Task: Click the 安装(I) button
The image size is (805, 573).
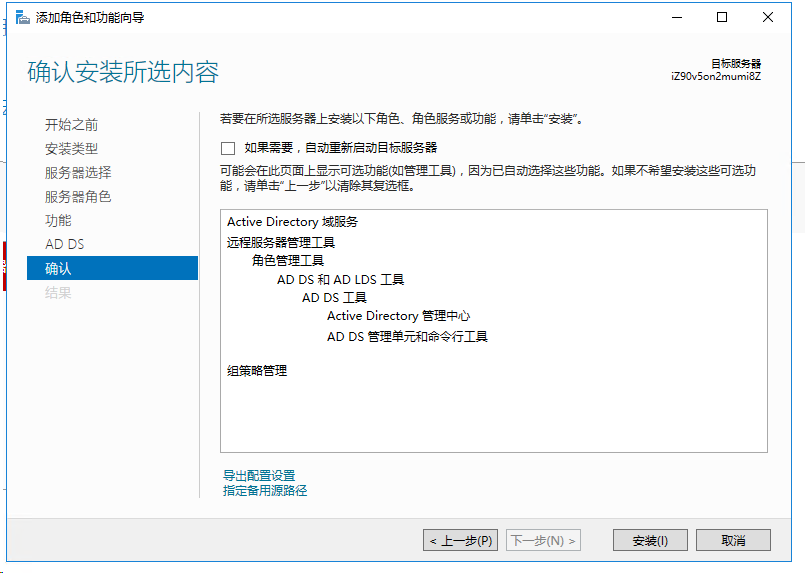Action: pyautogui.click(x=650, y=540)
